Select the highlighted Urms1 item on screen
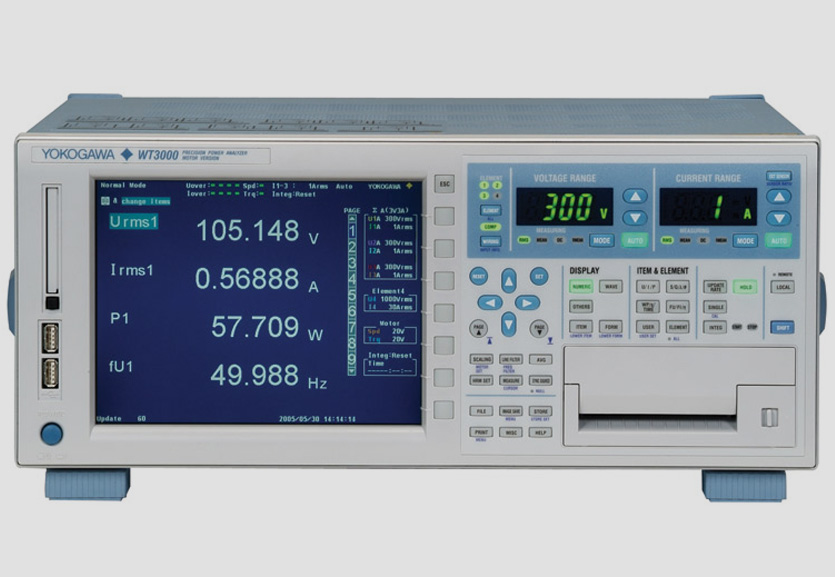The width and height of the screenshot is (835, 577). pyautogui.click(x=134, y=222)
